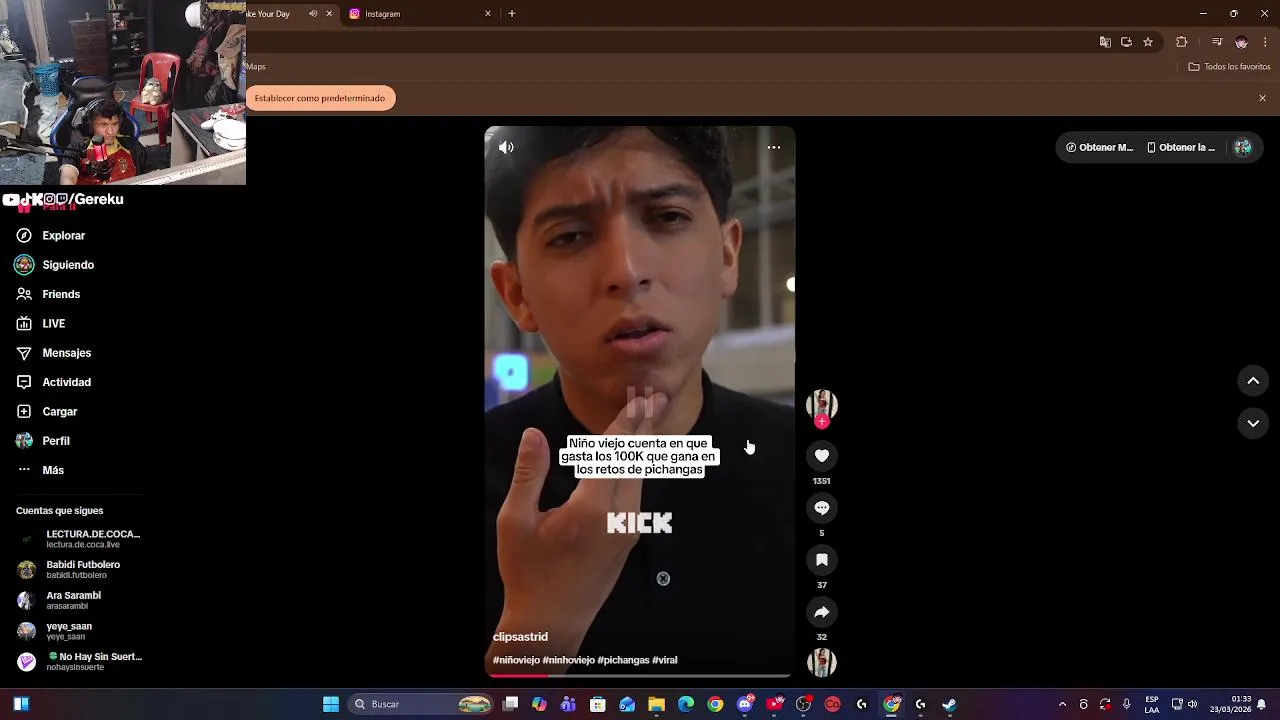Open Babidi Futbolero account
1280x720 pixels.
pyautogui.click(x=70, y=570)
